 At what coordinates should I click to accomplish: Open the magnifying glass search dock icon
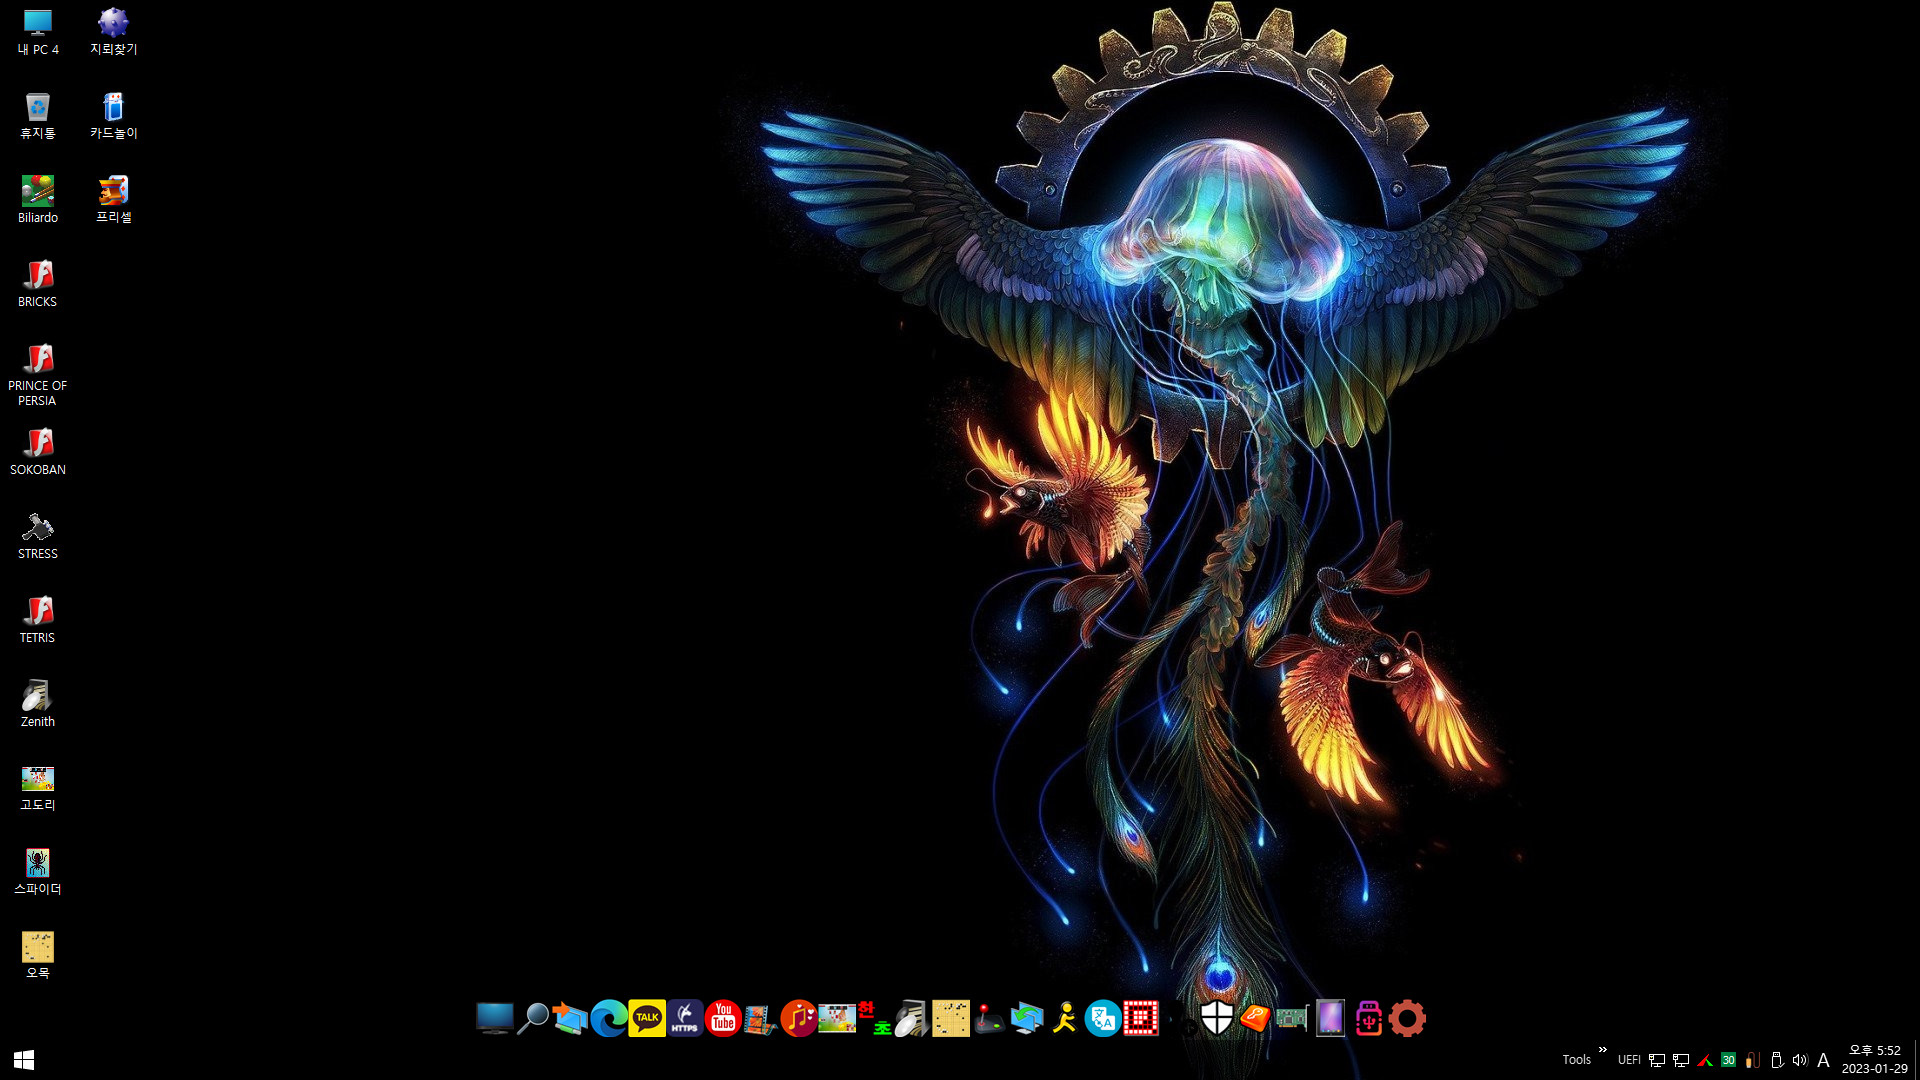click(x=532, y=1018)
